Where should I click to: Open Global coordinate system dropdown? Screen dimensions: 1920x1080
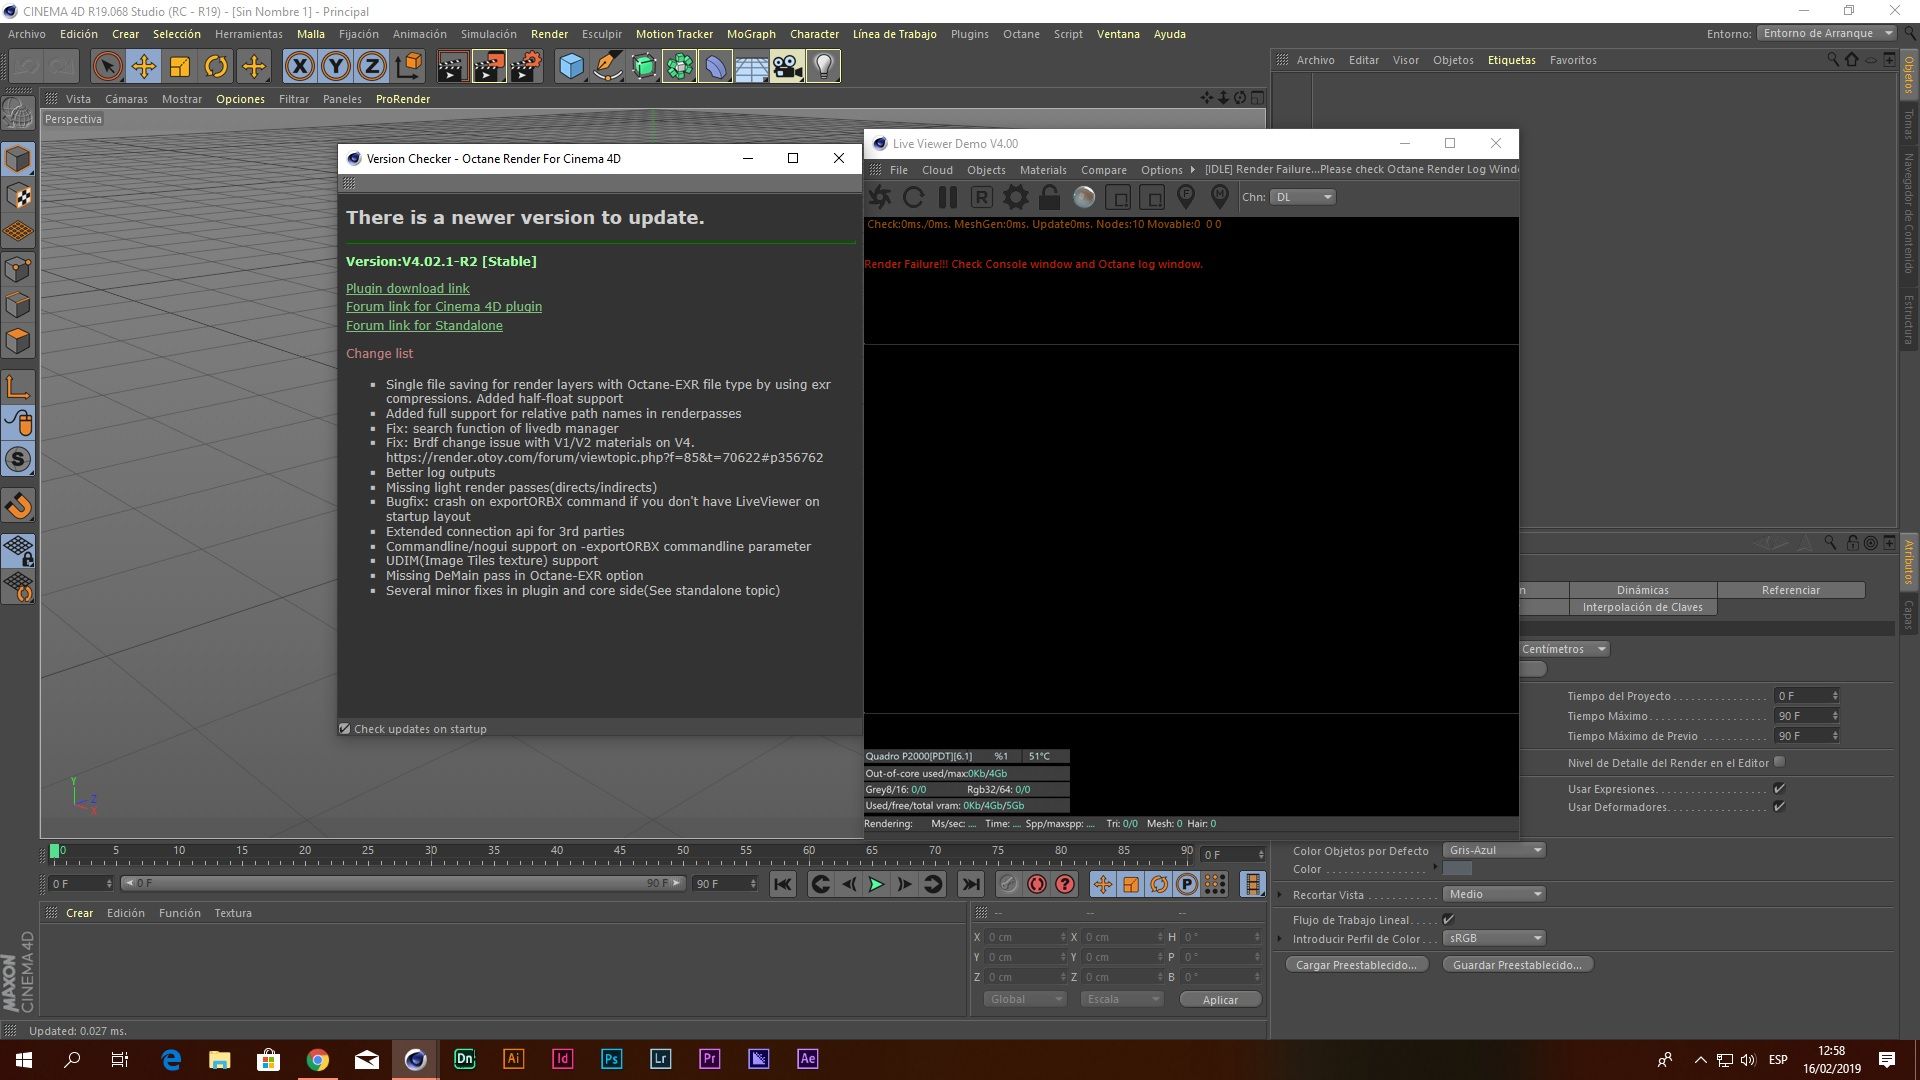click(x=1025, y=999)
